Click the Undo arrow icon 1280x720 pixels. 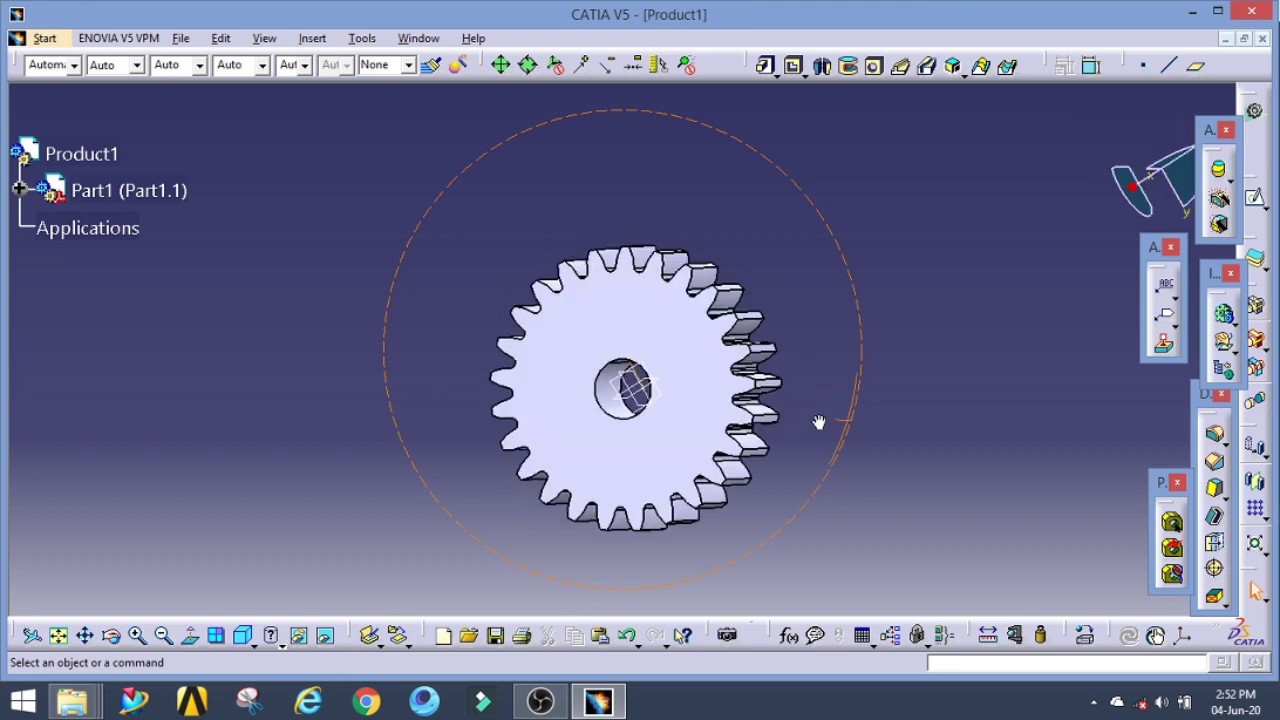[x=626, y=635]
